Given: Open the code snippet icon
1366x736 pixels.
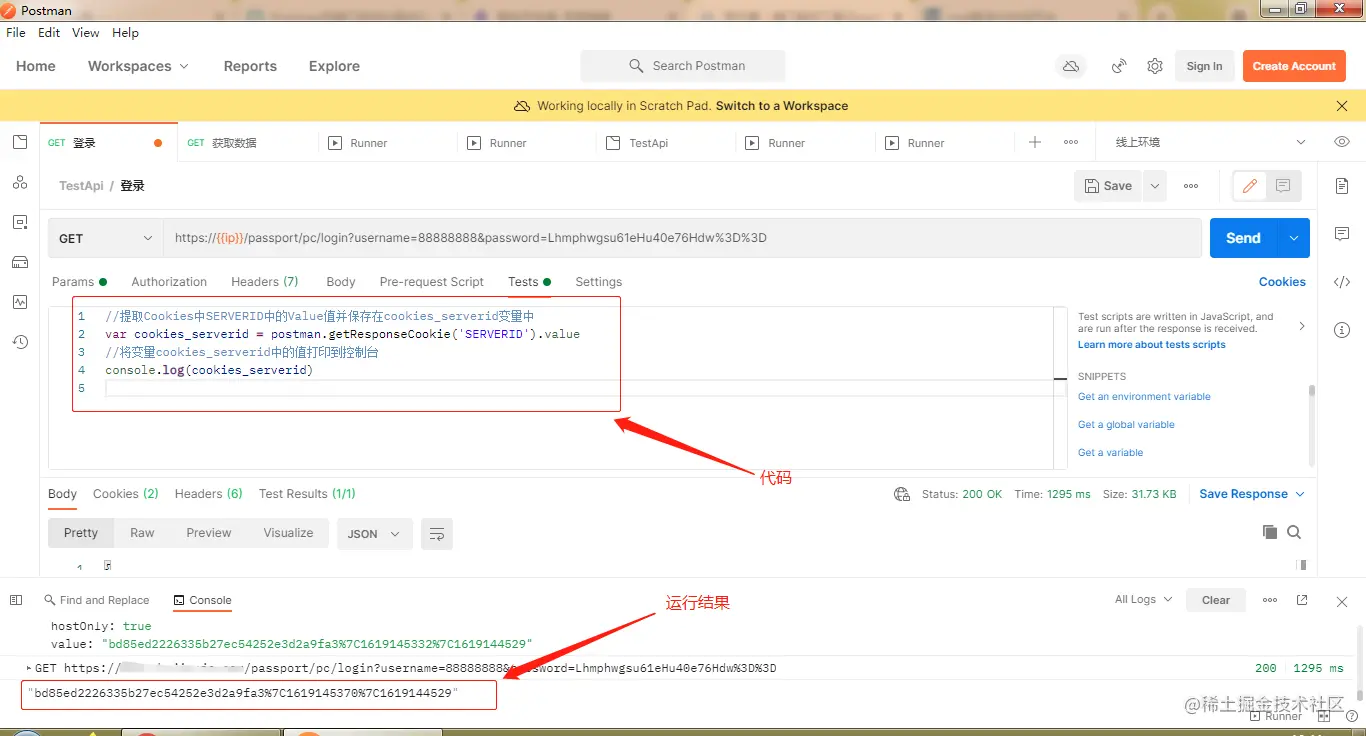Looking at the screenshot, I should tap(1342, 282).
